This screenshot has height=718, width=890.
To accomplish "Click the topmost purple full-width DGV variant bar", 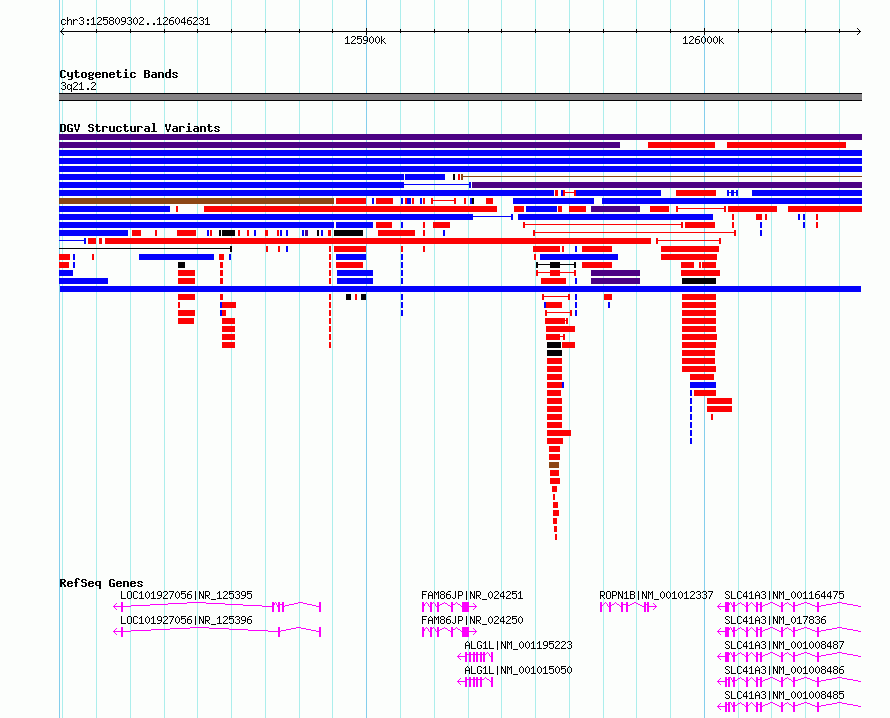I will click(x=460, y=137).
